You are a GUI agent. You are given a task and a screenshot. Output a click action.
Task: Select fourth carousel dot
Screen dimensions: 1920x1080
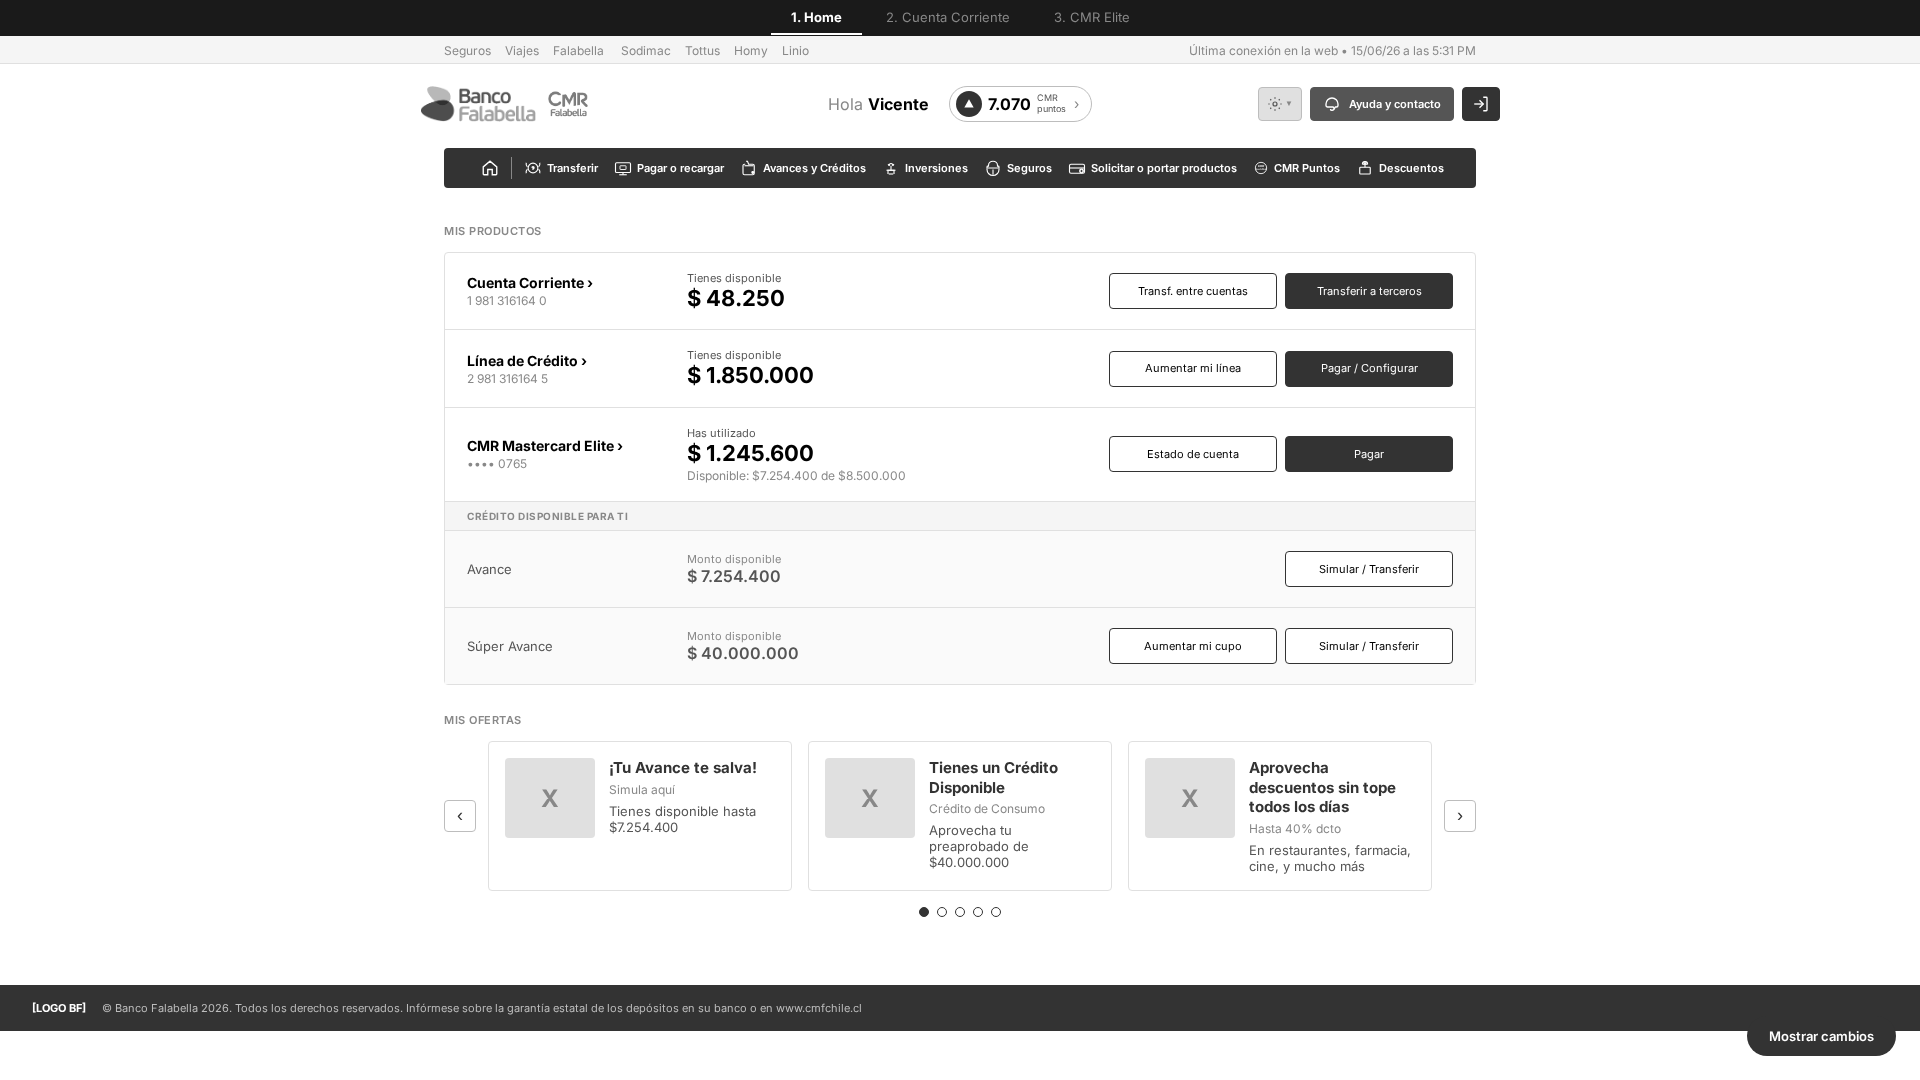978,912
